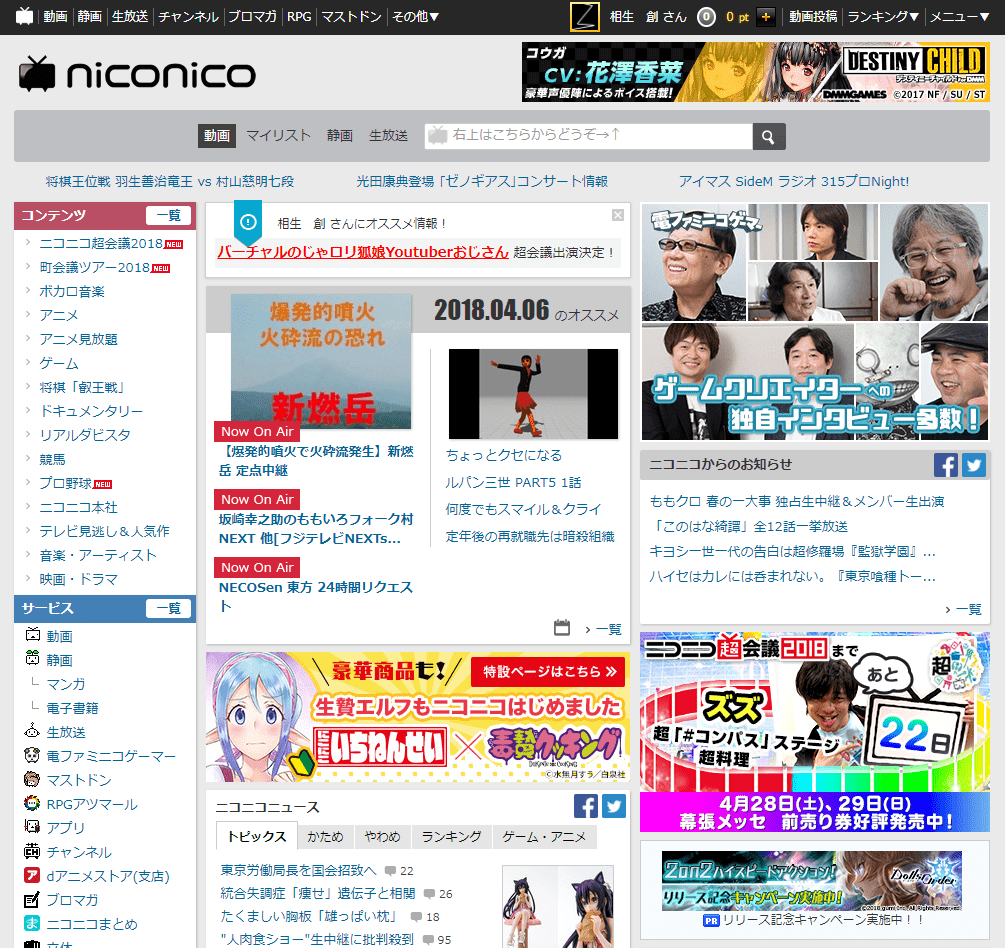Open ボカロ音楽 content link
1005x948 pixels.
pyautogui.click(x=72, y=292)
